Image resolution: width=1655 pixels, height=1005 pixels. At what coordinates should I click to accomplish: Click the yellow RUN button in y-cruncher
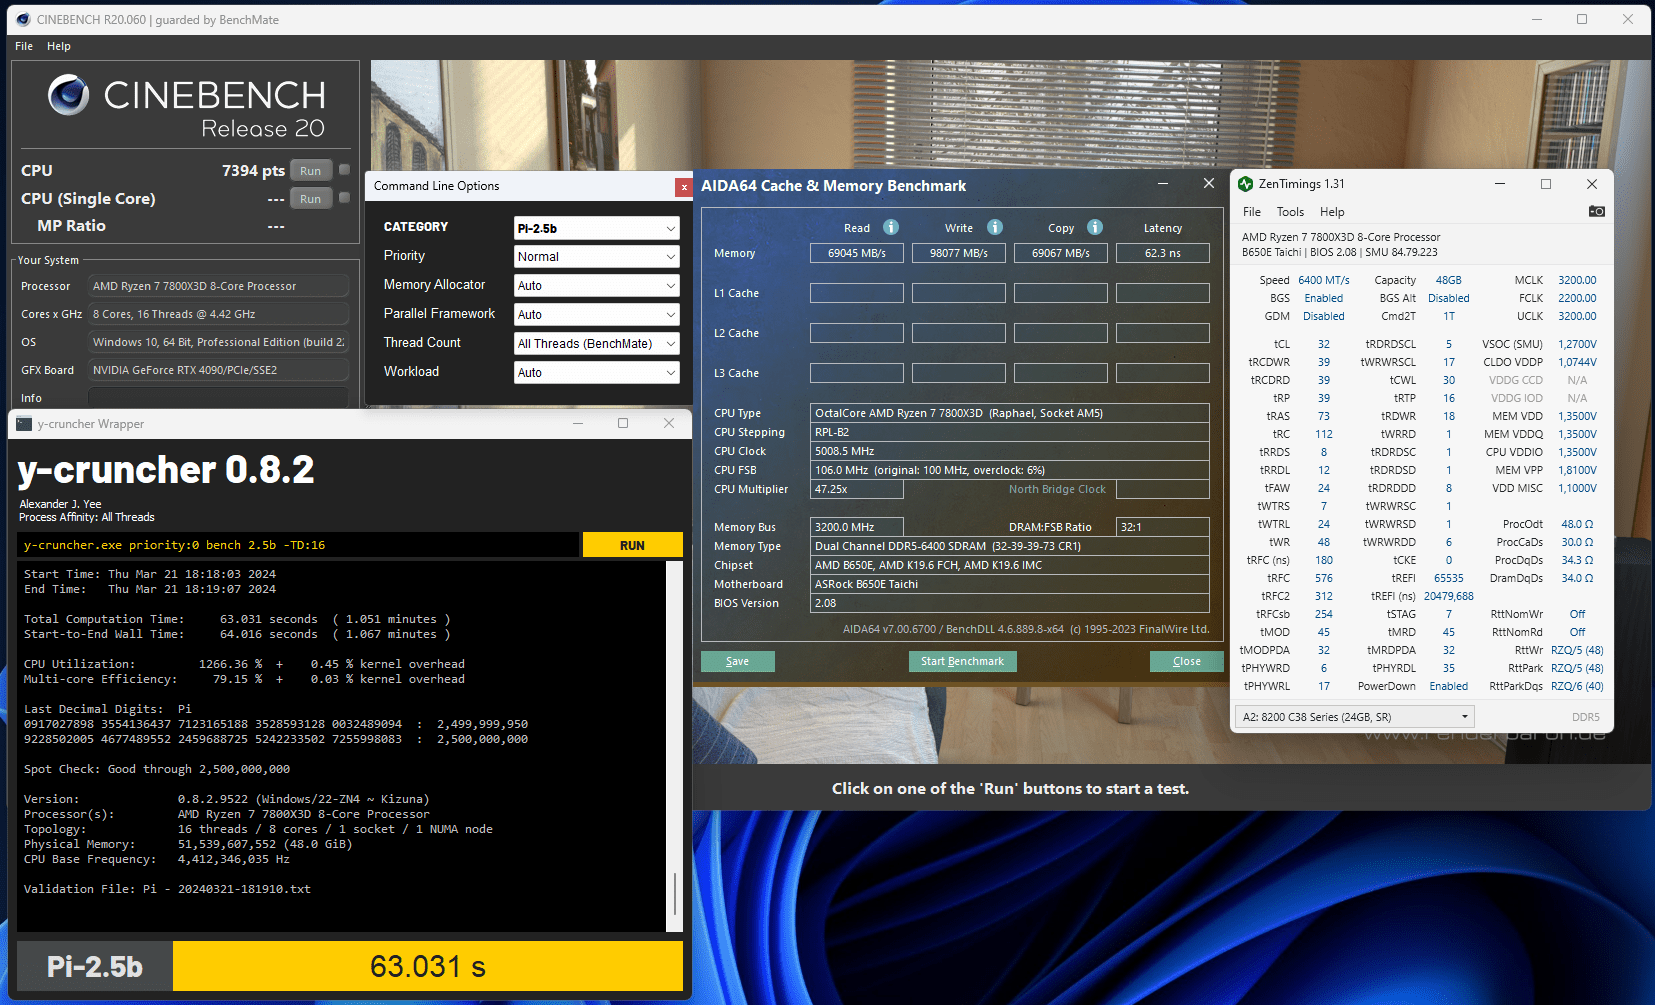[632, 545]
